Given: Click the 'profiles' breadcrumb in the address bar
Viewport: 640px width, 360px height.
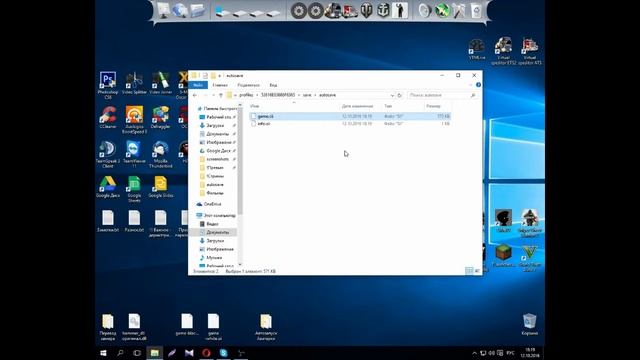Looking at the screenshot, I should [246, 95].
